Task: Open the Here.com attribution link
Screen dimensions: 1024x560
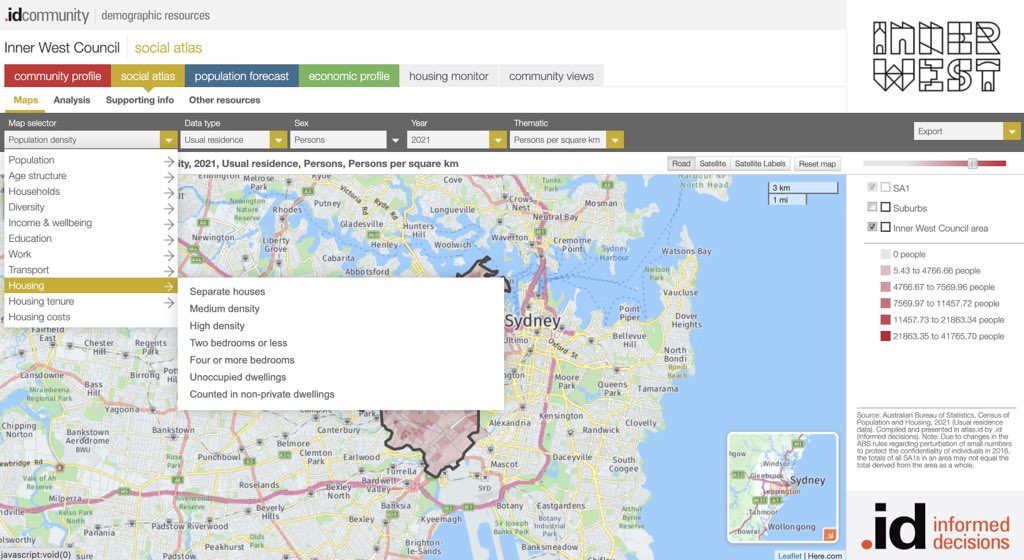Action: point(825,555)
